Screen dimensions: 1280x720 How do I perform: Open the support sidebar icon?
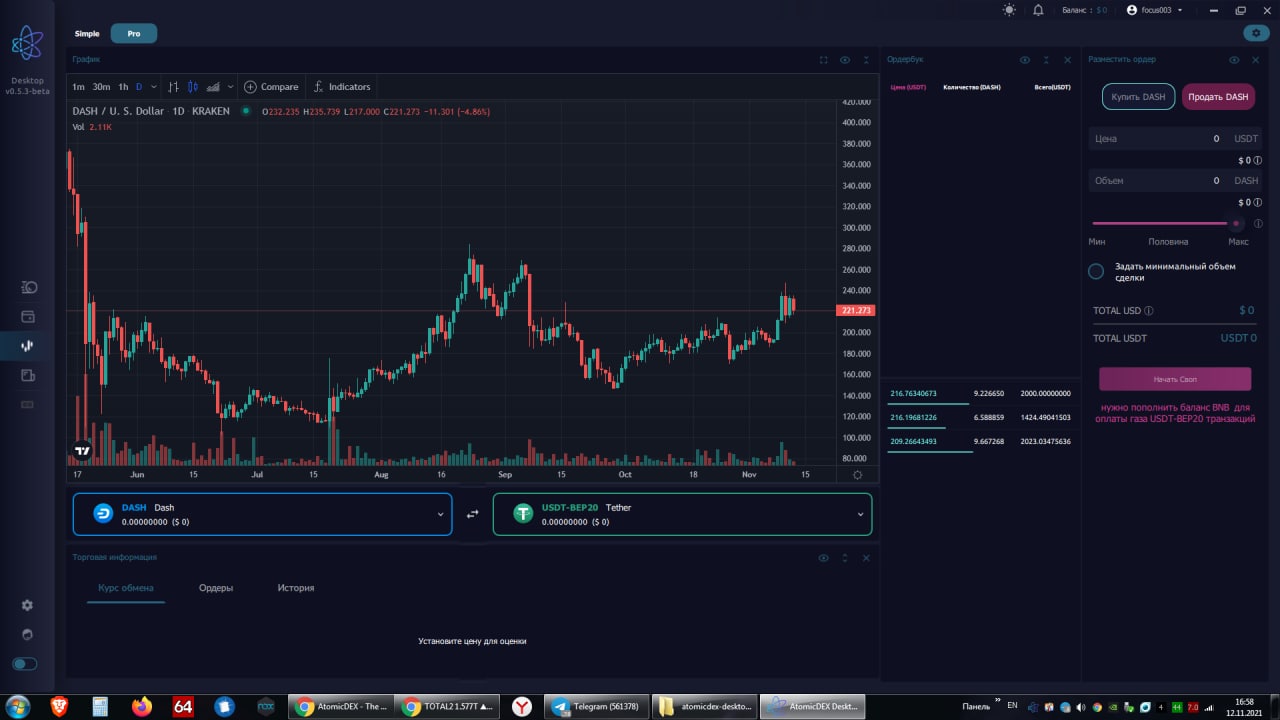pyautogui.click(x=27, y=634)
